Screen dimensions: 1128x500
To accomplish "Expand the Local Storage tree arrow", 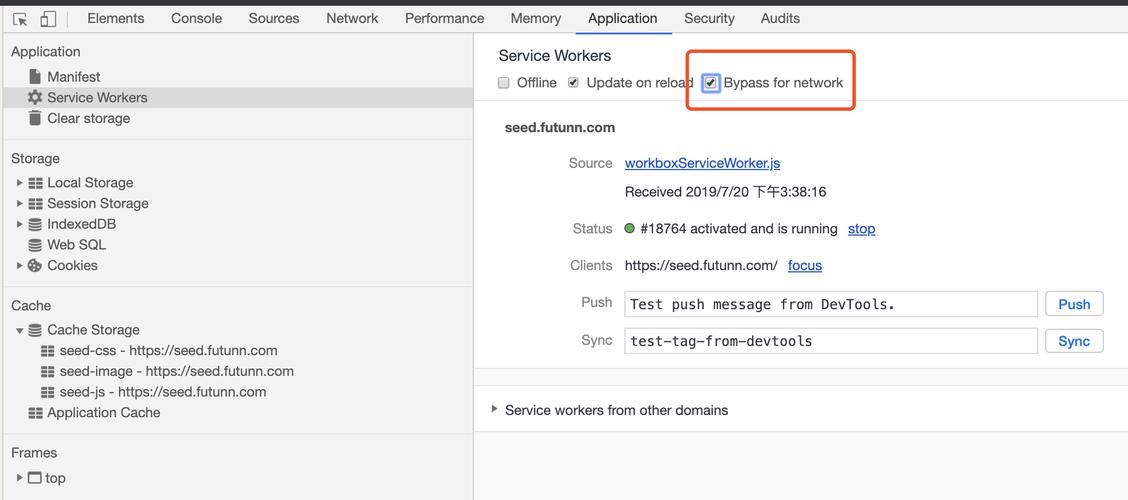I will tap(19, 183).
